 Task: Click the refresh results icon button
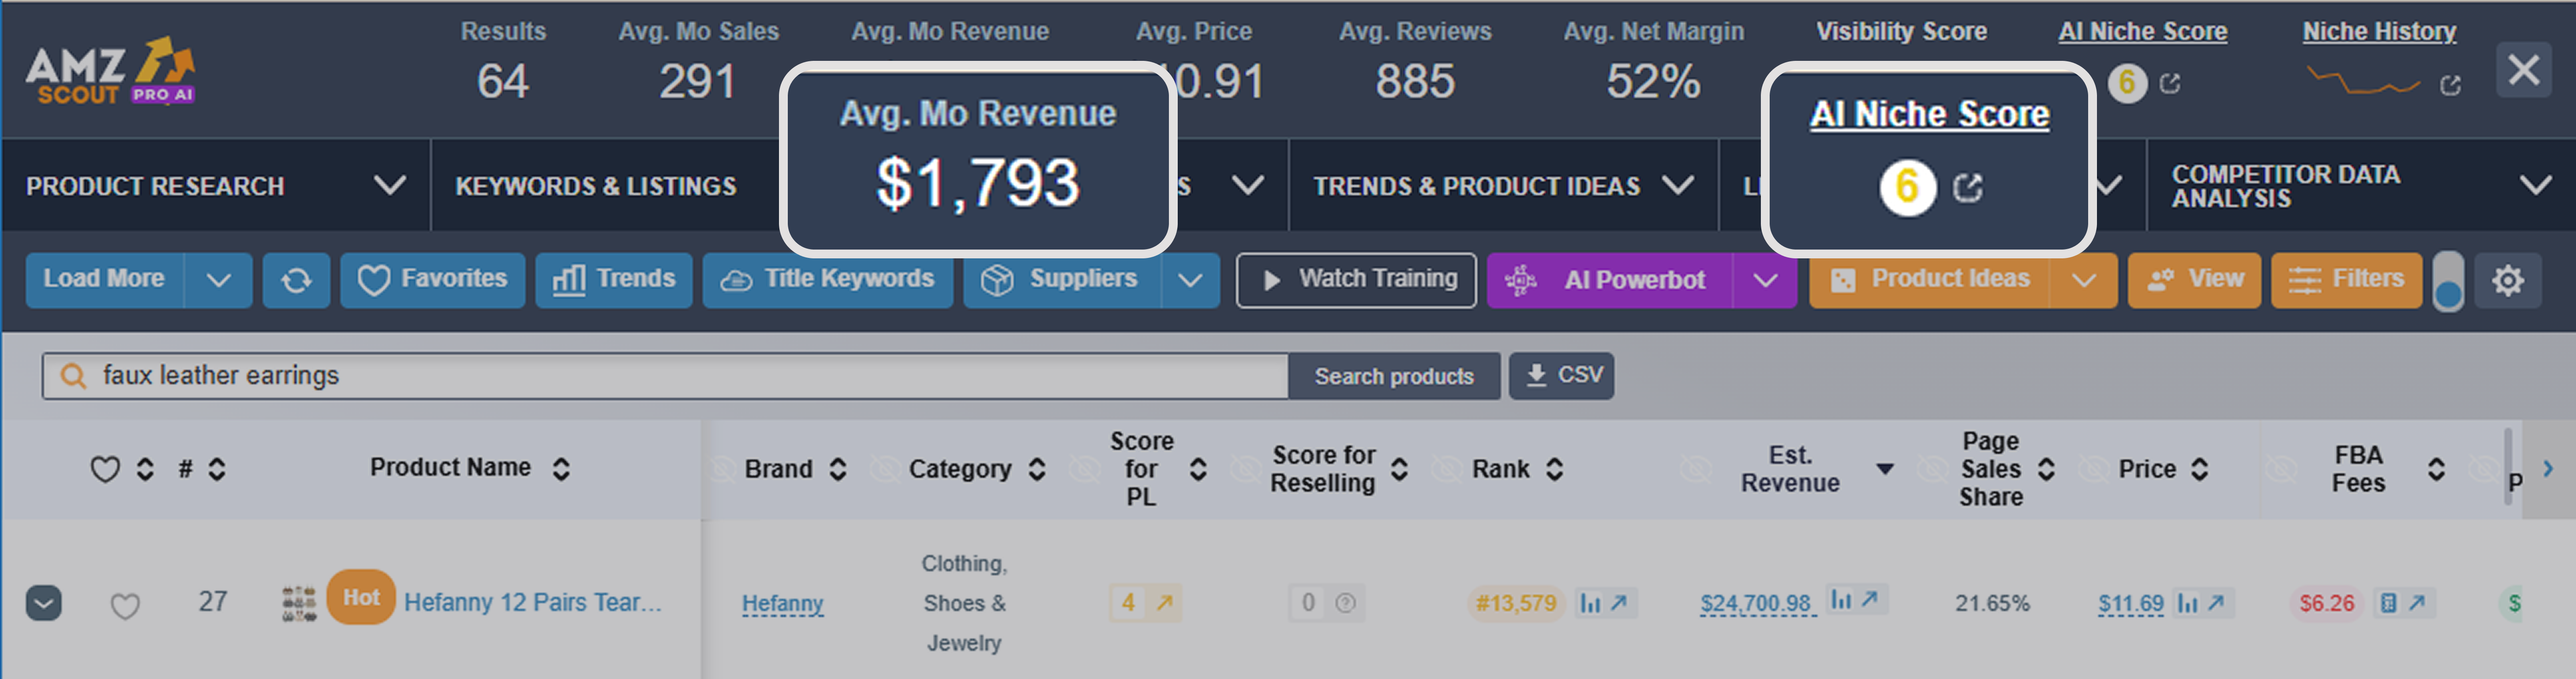296,280
